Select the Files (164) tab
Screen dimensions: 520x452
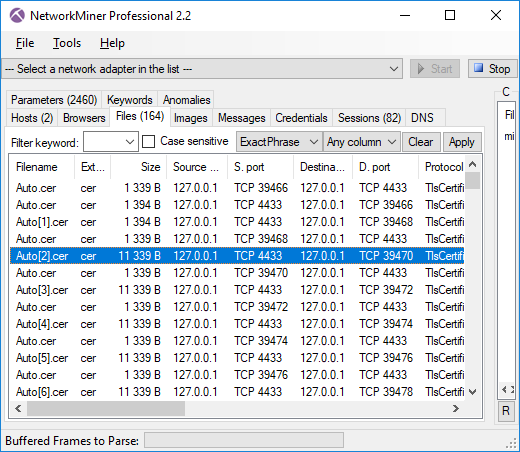coord(140,116)
